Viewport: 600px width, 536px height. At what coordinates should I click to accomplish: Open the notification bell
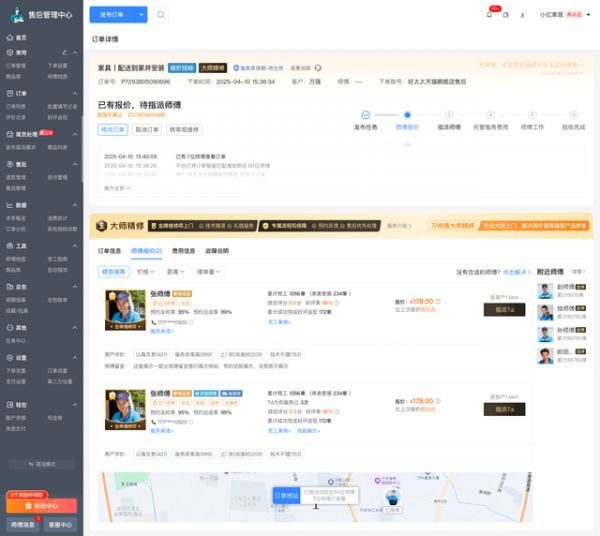(x=489, y=15)
